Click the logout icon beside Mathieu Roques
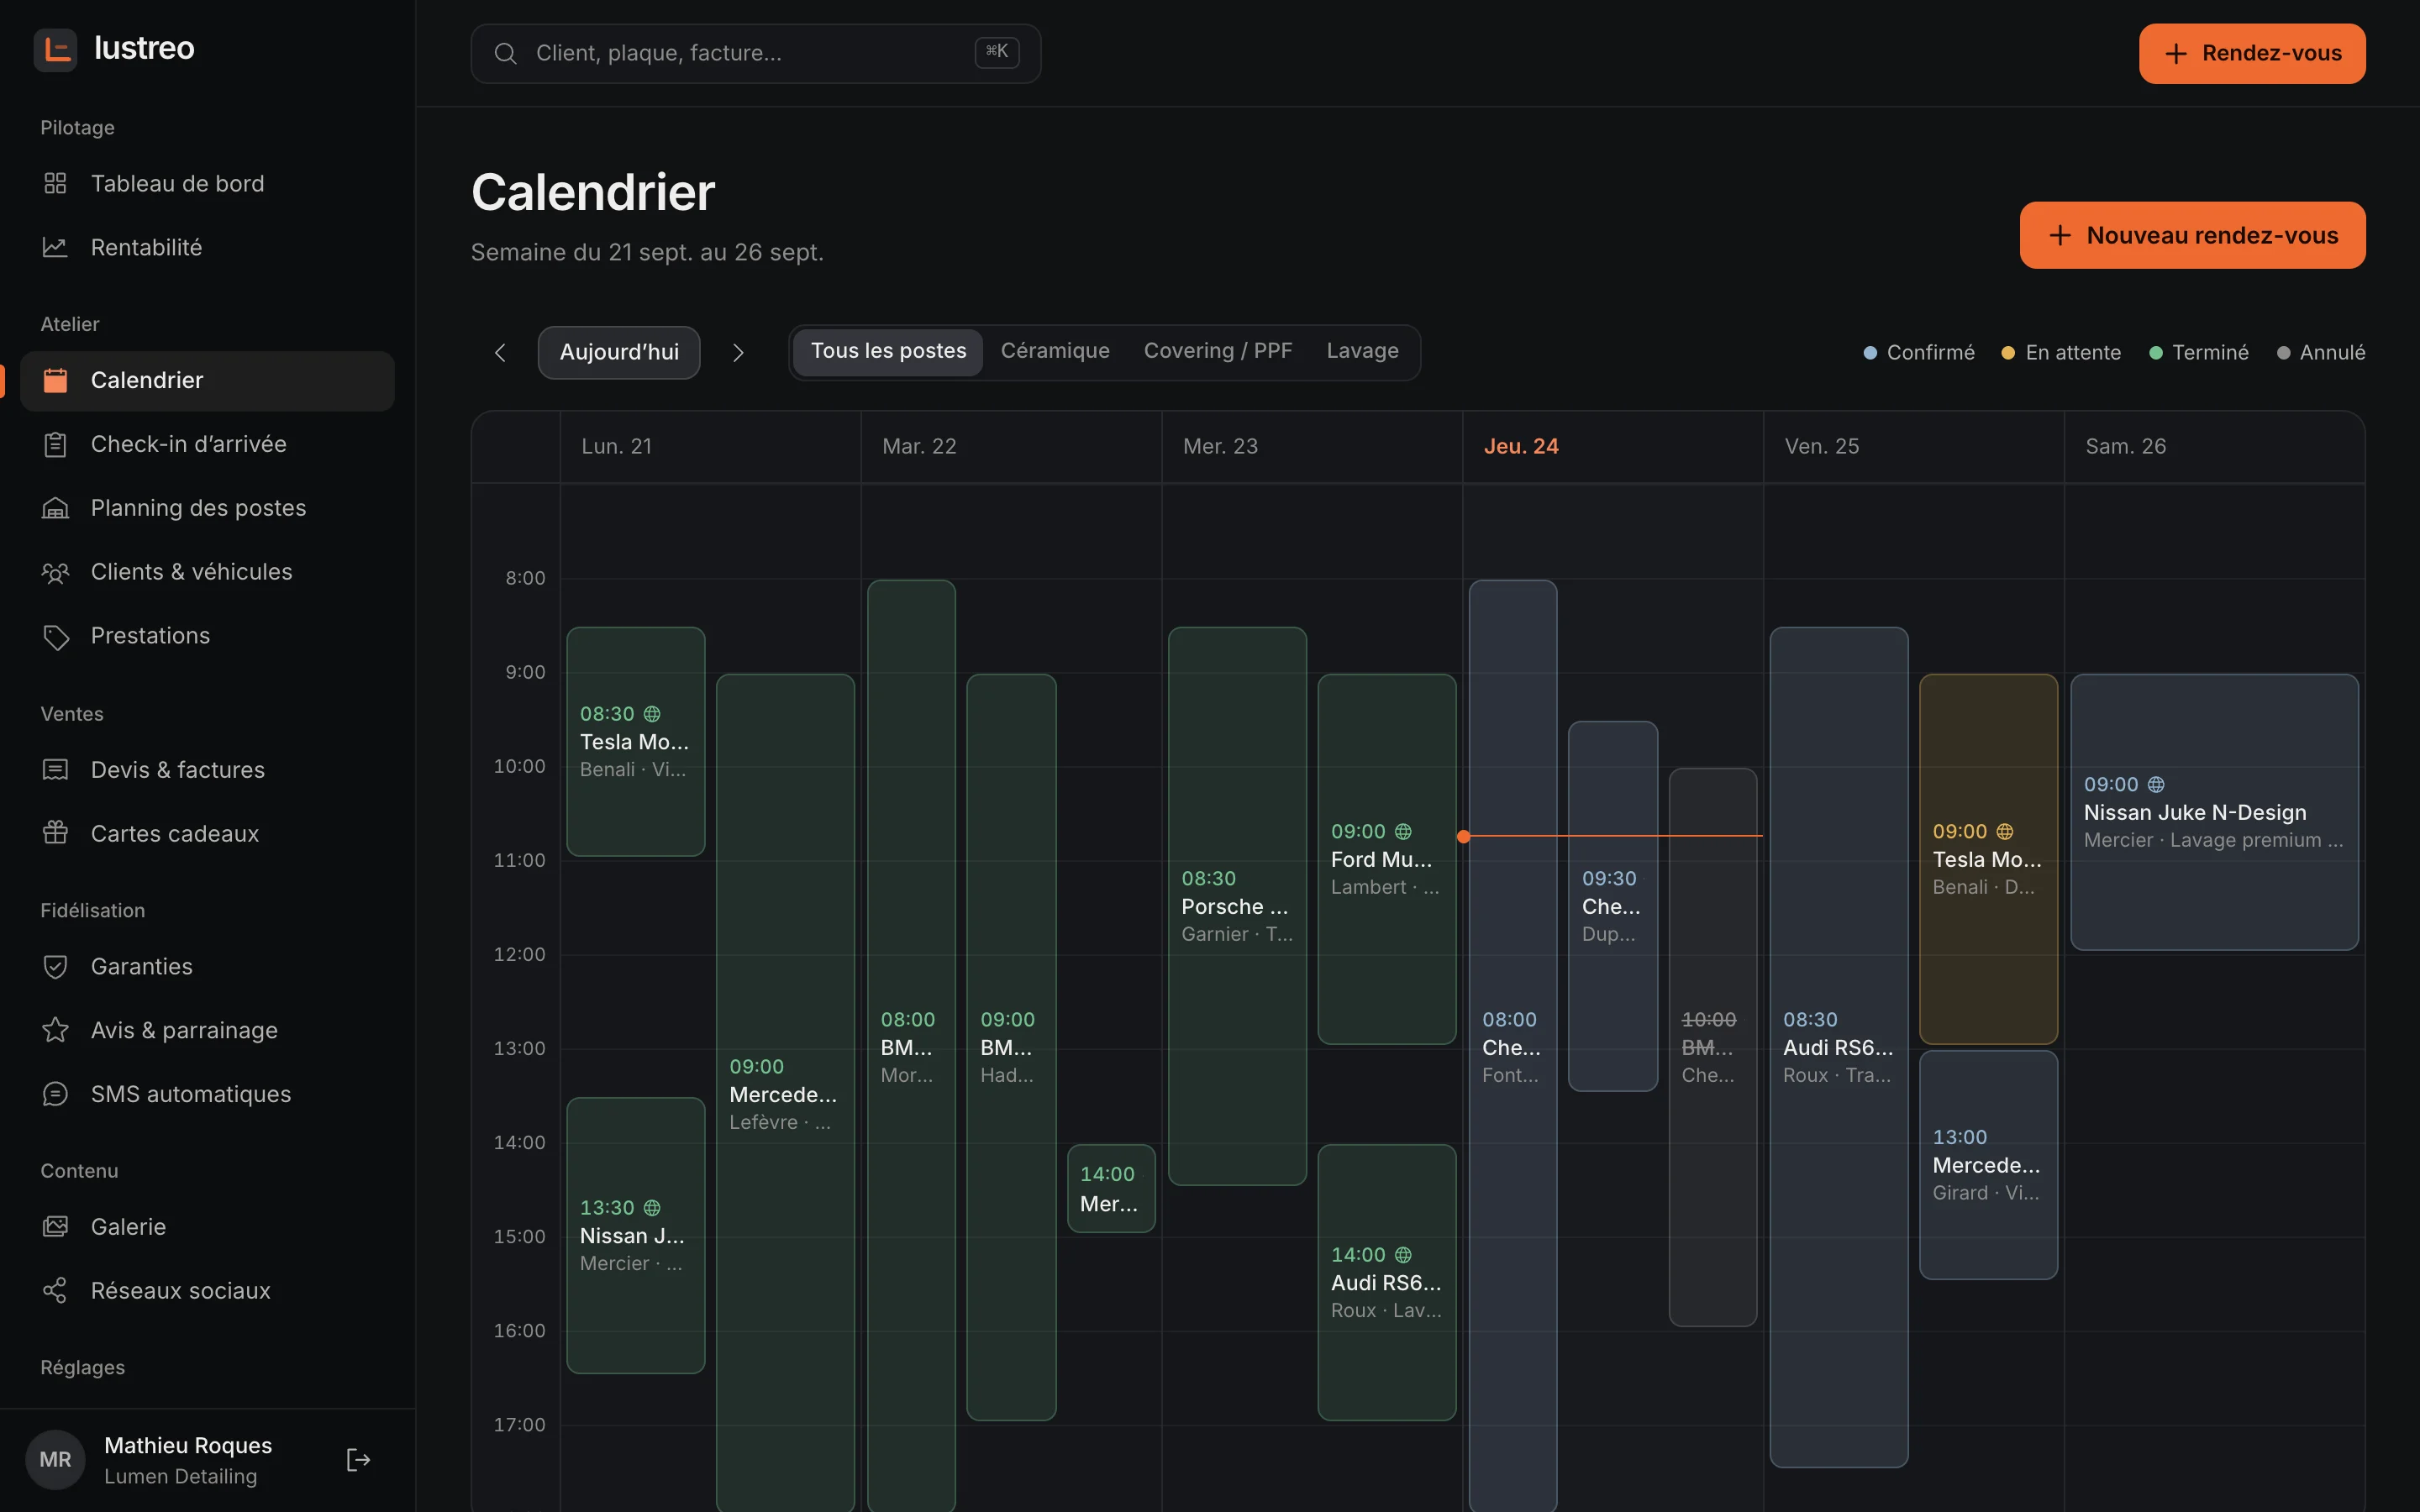 click(x=358, y=1460)
